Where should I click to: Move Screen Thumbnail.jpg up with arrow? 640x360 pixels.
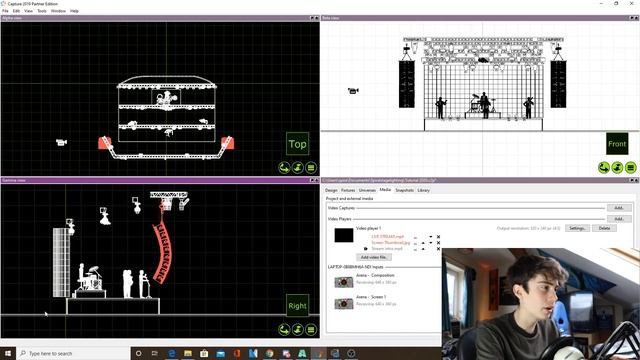coord(423,242)
